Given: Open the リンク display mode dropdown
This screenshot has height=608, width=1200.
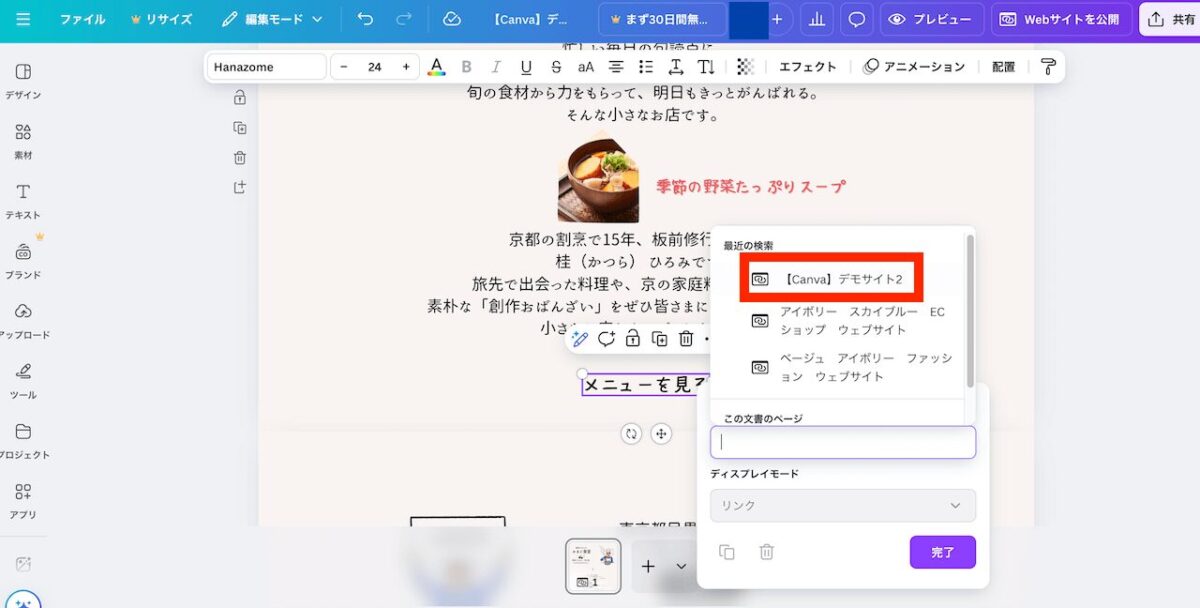Looking at the screenshot, I should [842, 505].
